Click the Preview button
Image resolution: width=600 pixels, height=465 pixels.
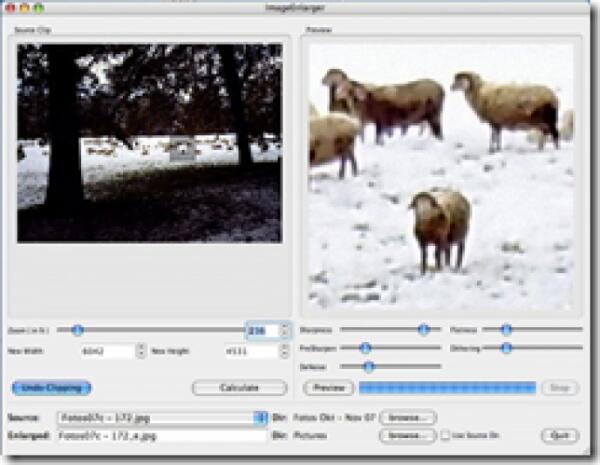click(327, 388)
